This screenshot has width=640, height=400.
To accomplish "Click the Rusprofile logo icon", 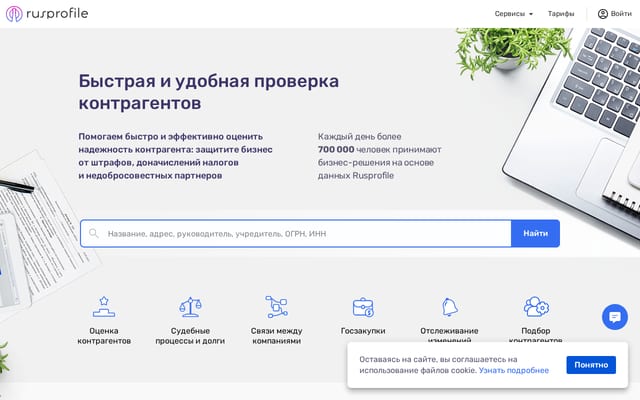I will click(14, 14).
